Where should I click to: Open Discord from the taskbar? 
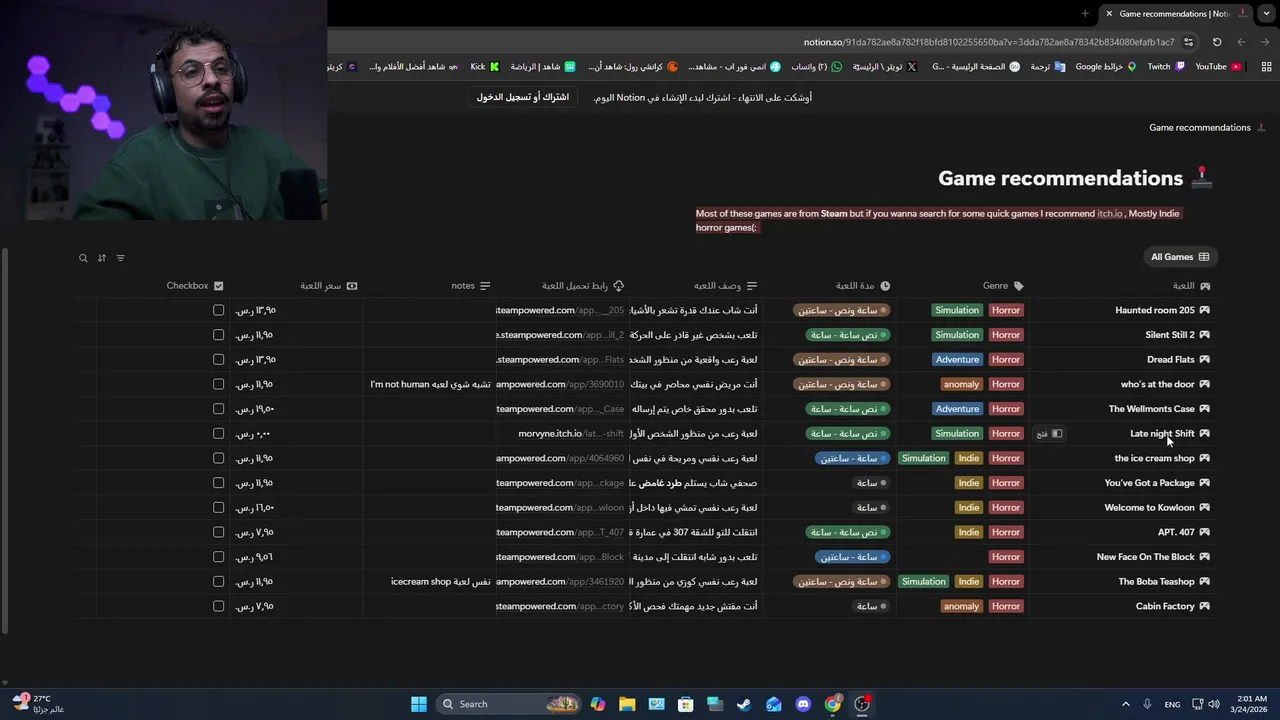point(803,704)
